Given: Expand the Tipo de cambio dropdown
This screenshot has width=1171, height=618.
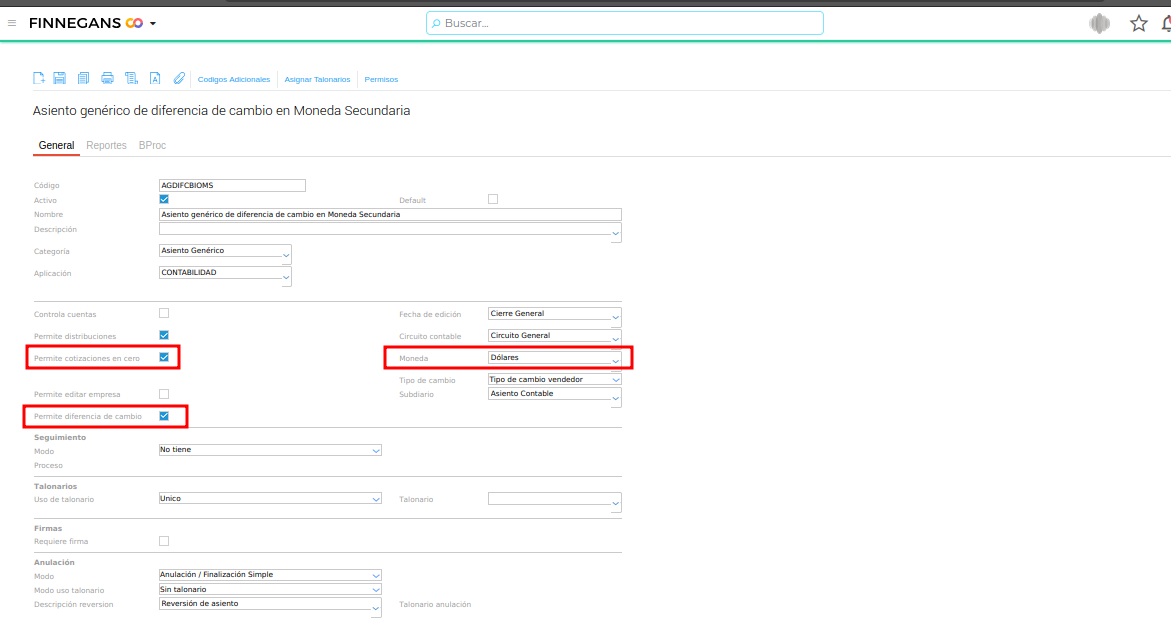Looking at the screenshot, I should coord(554,380).
